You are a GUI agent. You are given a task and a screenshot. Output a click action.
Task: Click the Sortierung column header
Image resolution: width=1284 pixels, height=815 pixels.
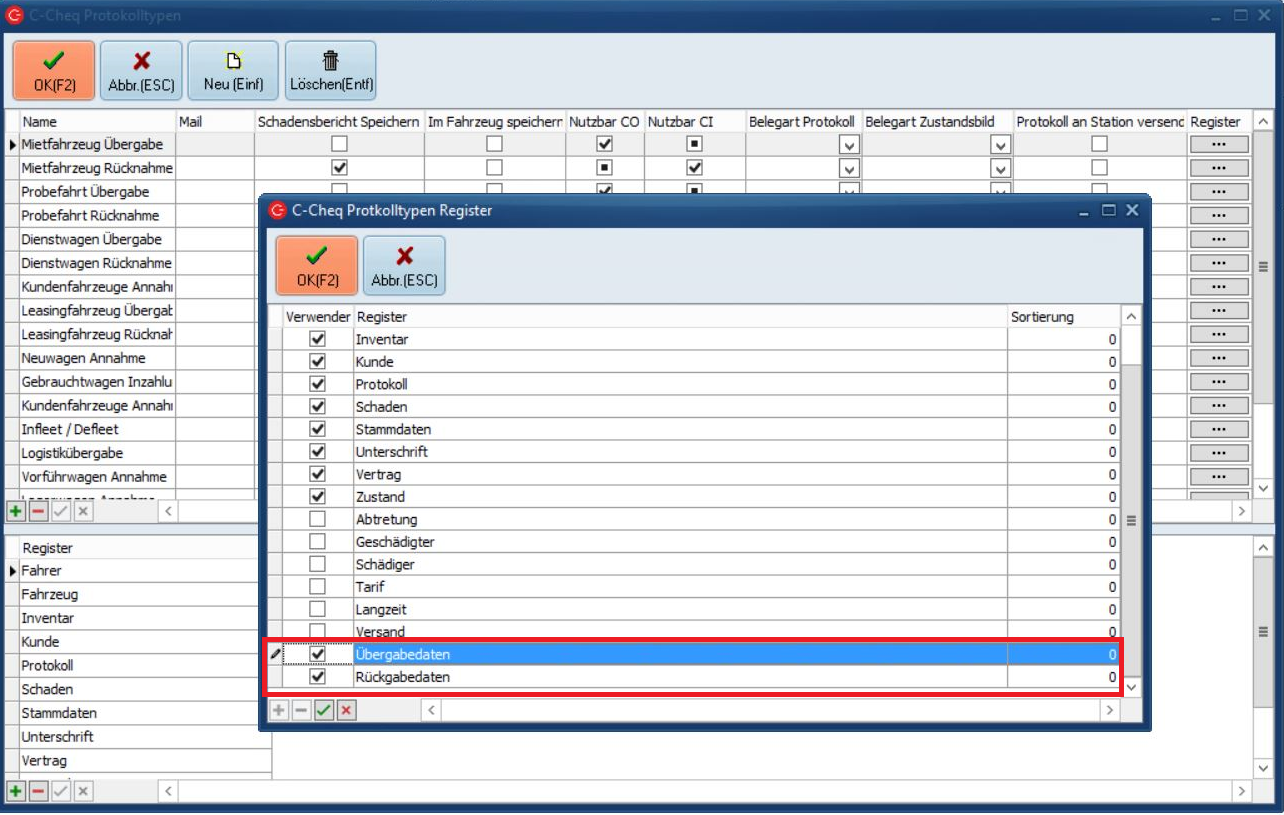[x=1042, y=317]
